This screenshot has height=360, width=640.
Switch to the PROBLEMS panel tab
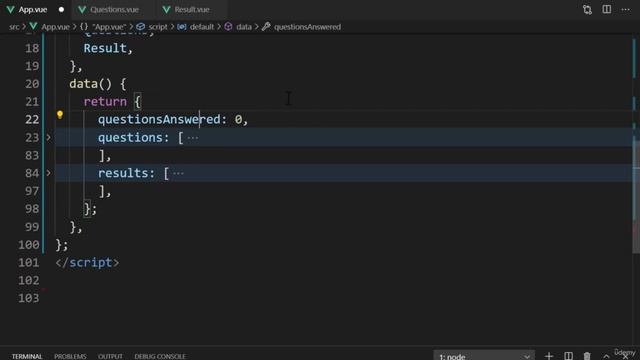point(70,356)
